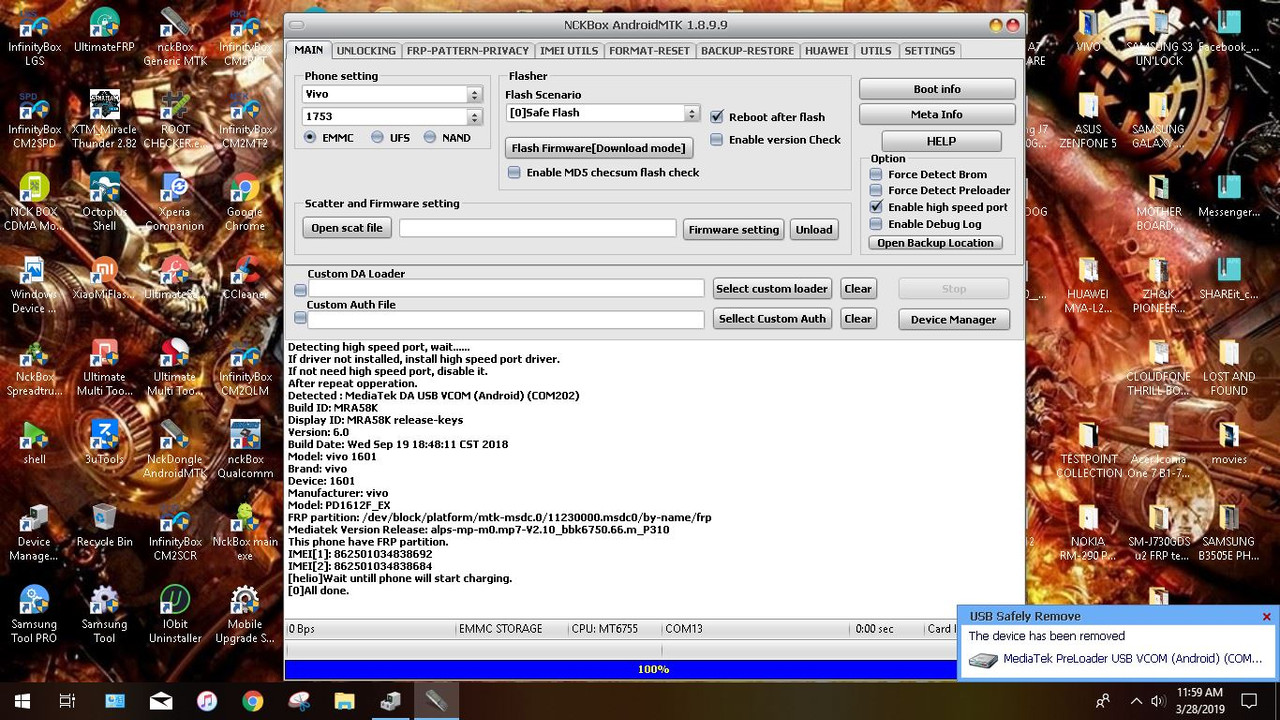Toggle the Reboot after flash checkbox

[716, 117]
